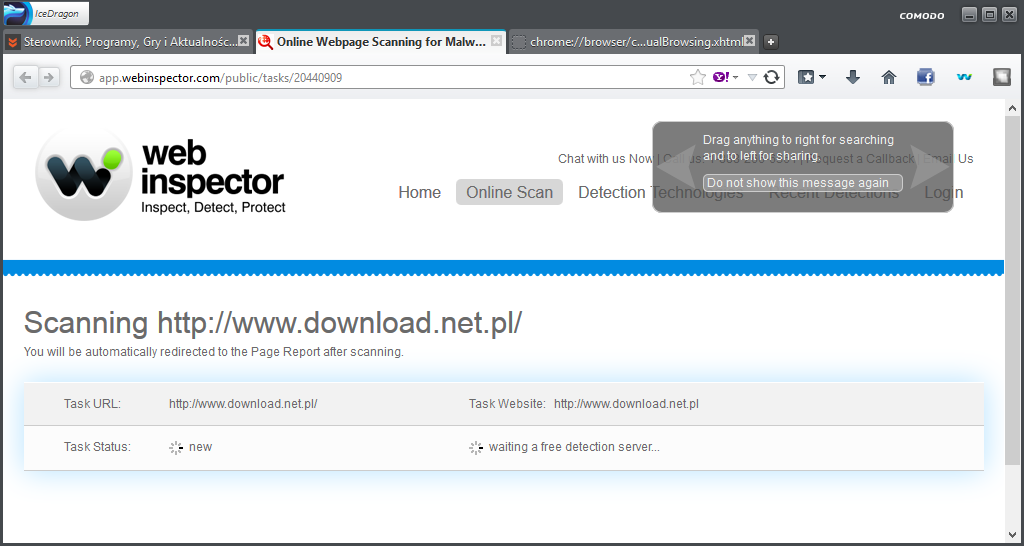Open the Login navigation link
This screenshot has height=546, width=1024.
[943, 192]
